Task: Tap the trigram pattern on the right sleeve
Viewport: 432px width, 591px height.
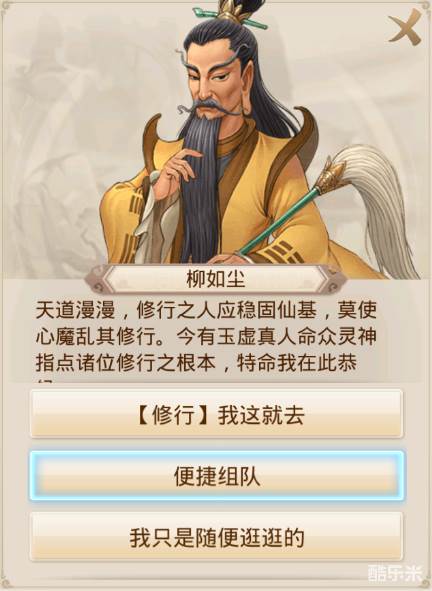Action: tap(281, 252)
